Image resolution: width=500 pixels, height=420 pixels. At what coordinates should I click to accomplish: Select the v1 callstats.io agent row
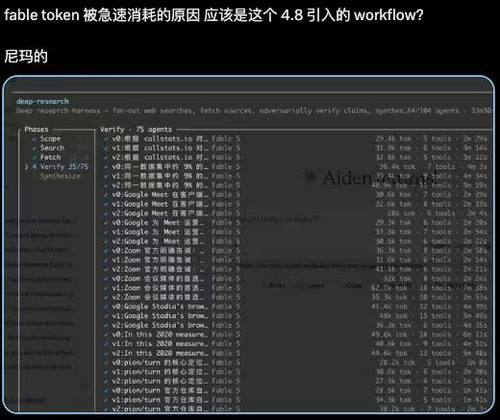click(x=295, y=148)
